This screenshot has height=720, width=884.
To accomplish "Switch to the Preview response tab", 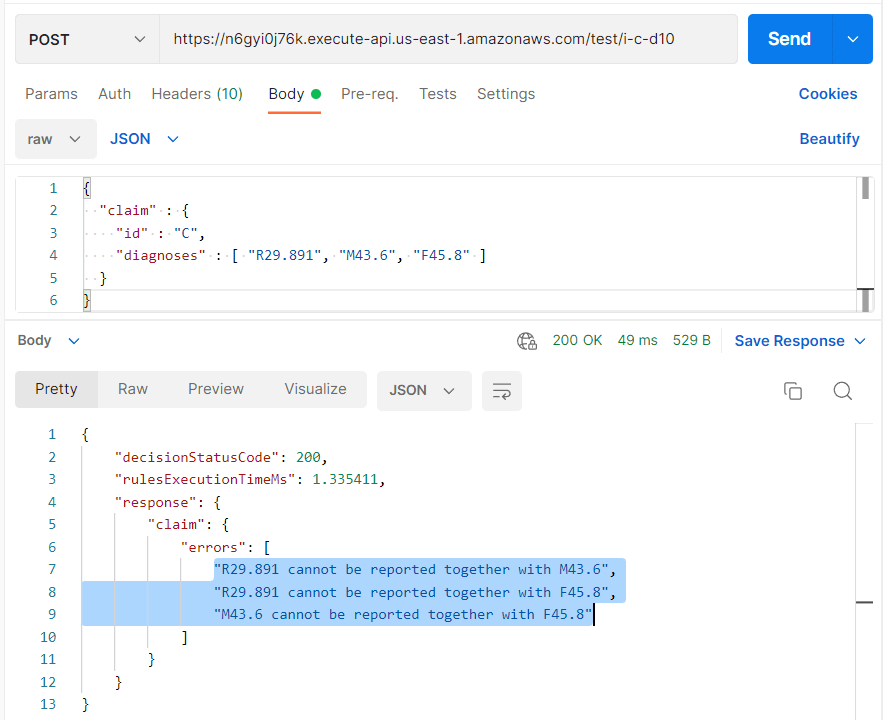I will coord(216,389).
